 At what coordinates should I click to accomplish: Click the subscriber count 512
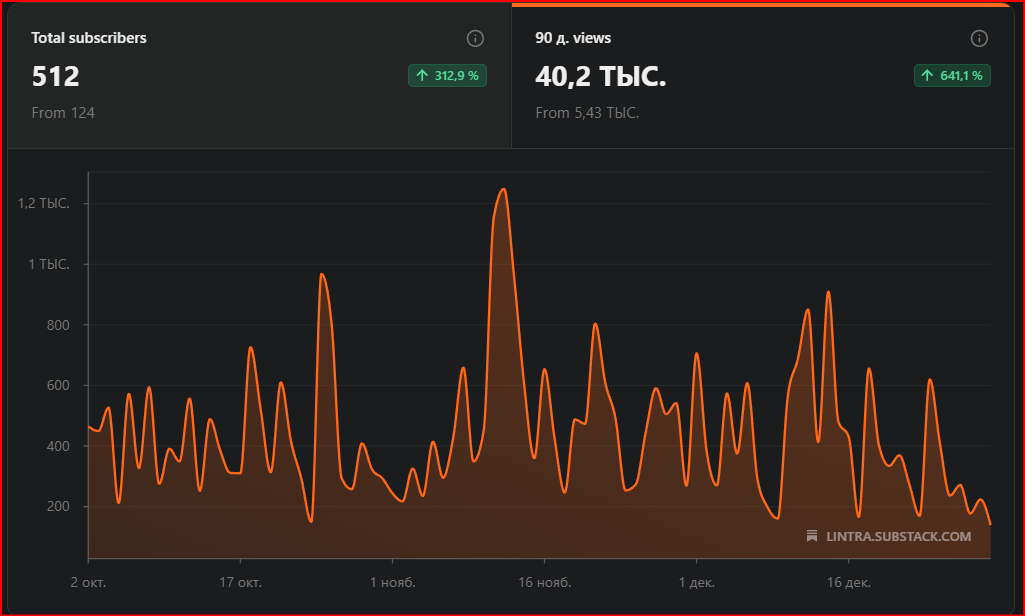[x=54, y=76]
